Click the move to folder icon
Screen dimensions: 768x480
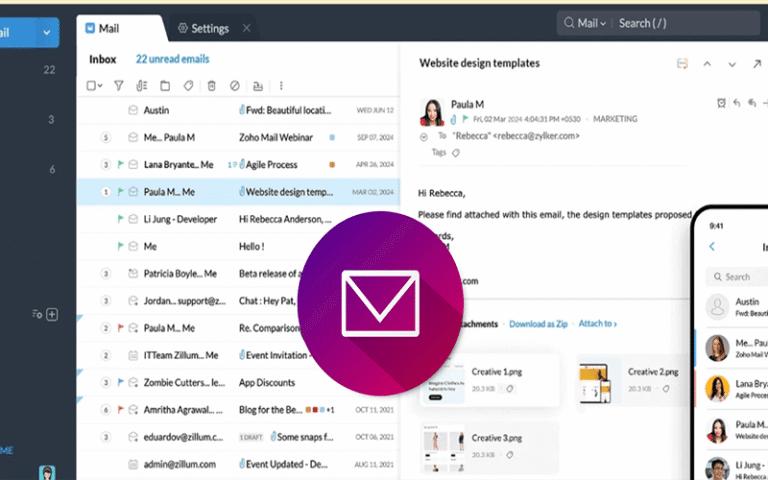coord(165,86)
